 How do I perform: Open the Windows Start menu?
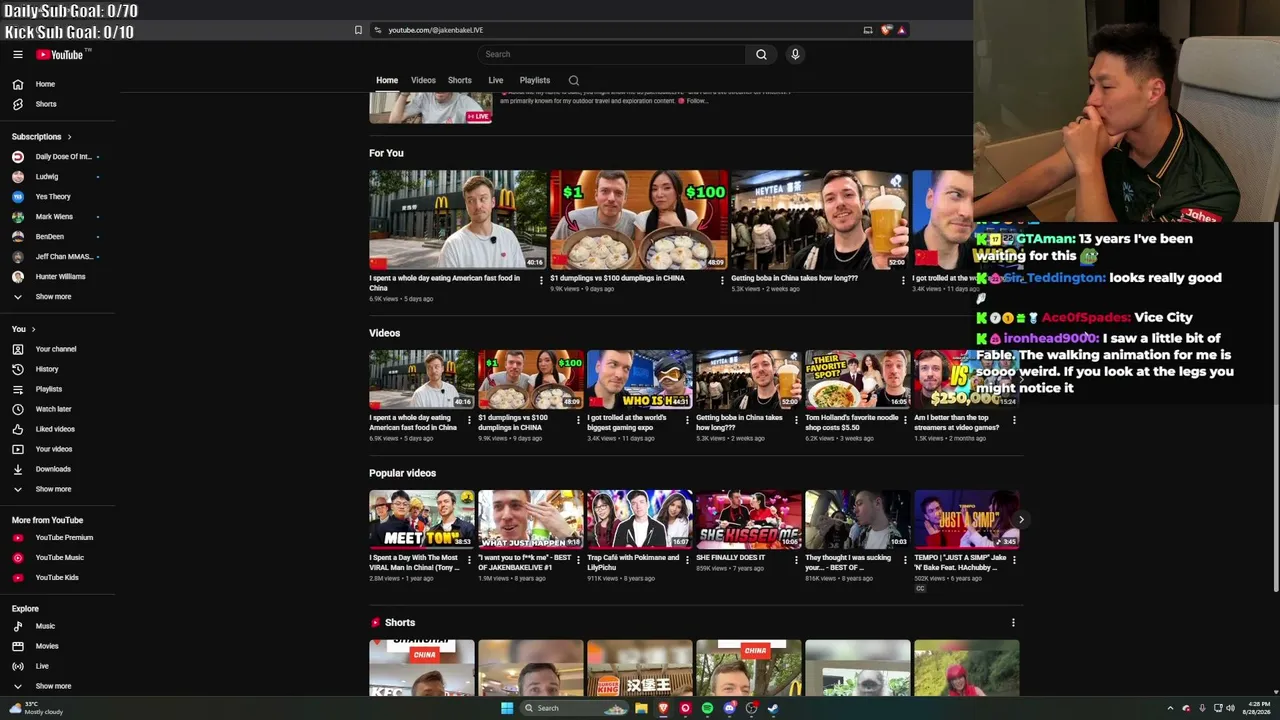[x=507, y=708]
